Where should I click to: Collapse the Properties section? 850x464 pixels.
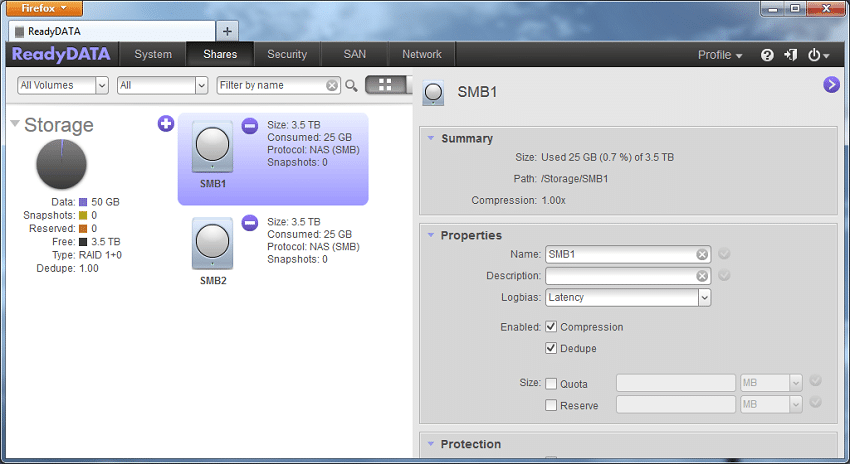click(431, 235)
